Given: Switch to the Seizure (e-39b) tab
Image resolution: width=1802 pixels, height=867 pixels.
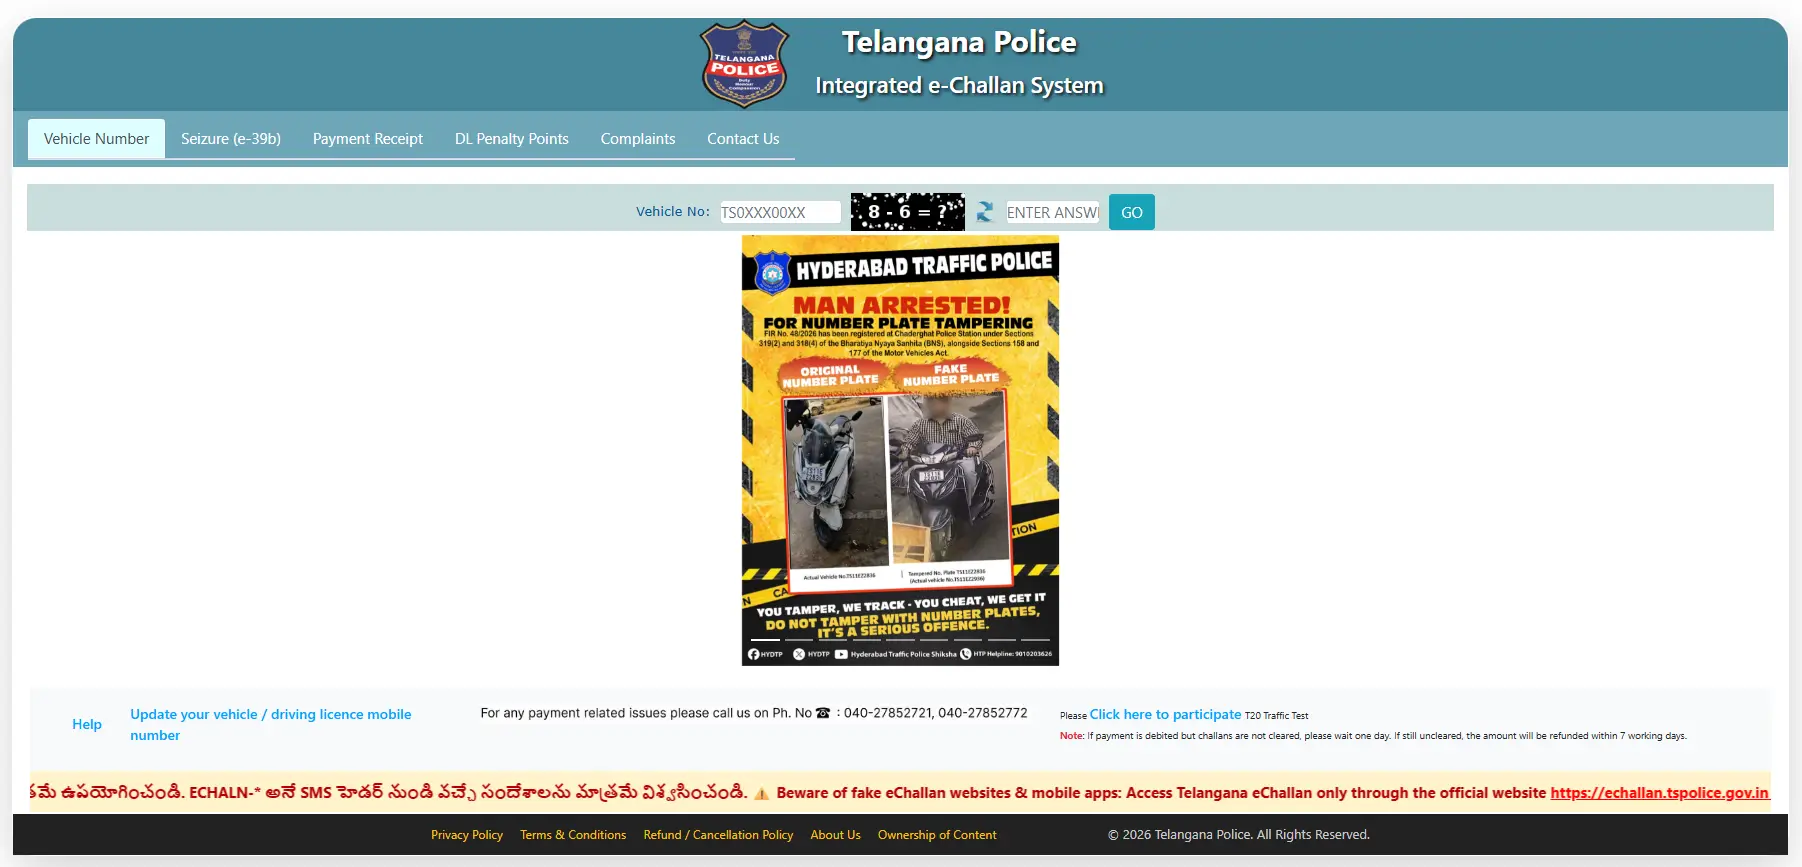Looking at the screenshot, I should pyautogui.click(x=231, y=139).
